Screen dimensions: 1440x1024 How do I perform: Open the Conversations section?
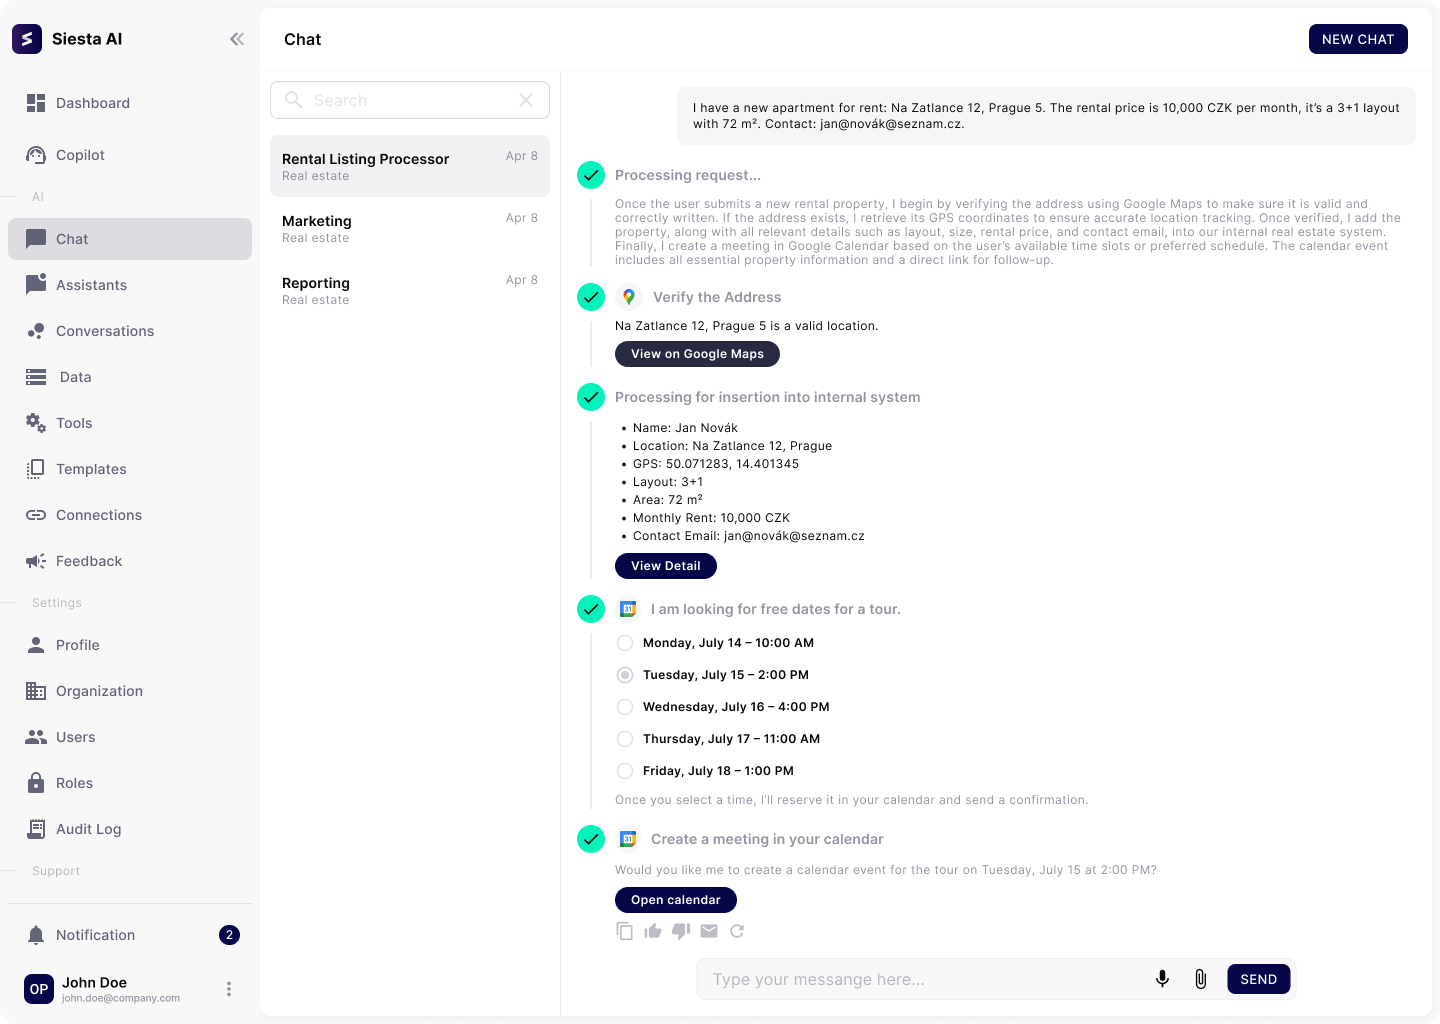[x=104, y=331]
